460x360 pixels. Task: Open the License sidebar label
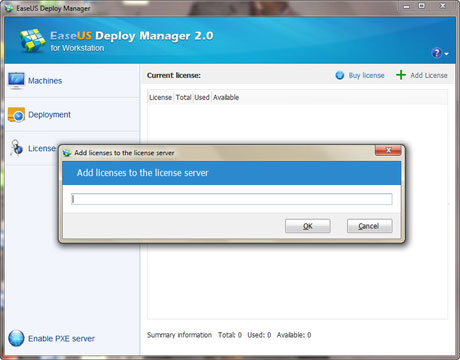42,148
